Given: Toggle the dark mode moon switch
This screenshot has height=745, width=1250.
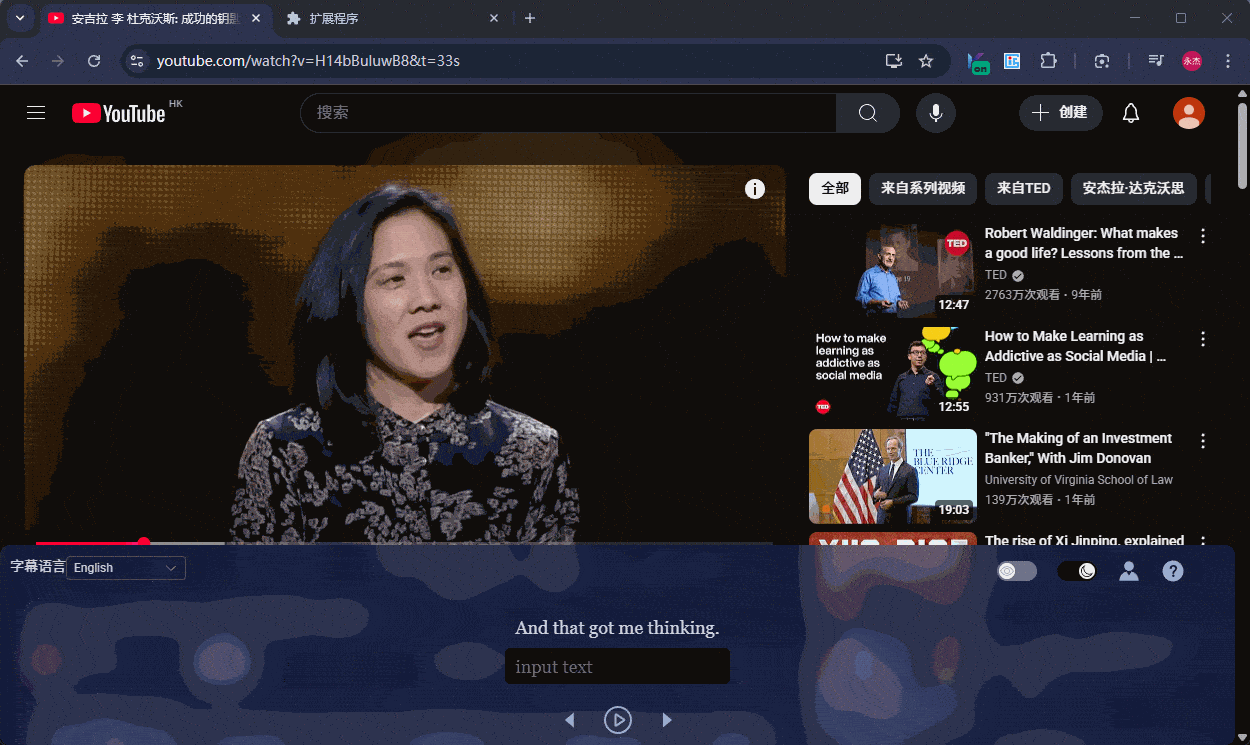Looking at the screenshot, I should 1077,571.
